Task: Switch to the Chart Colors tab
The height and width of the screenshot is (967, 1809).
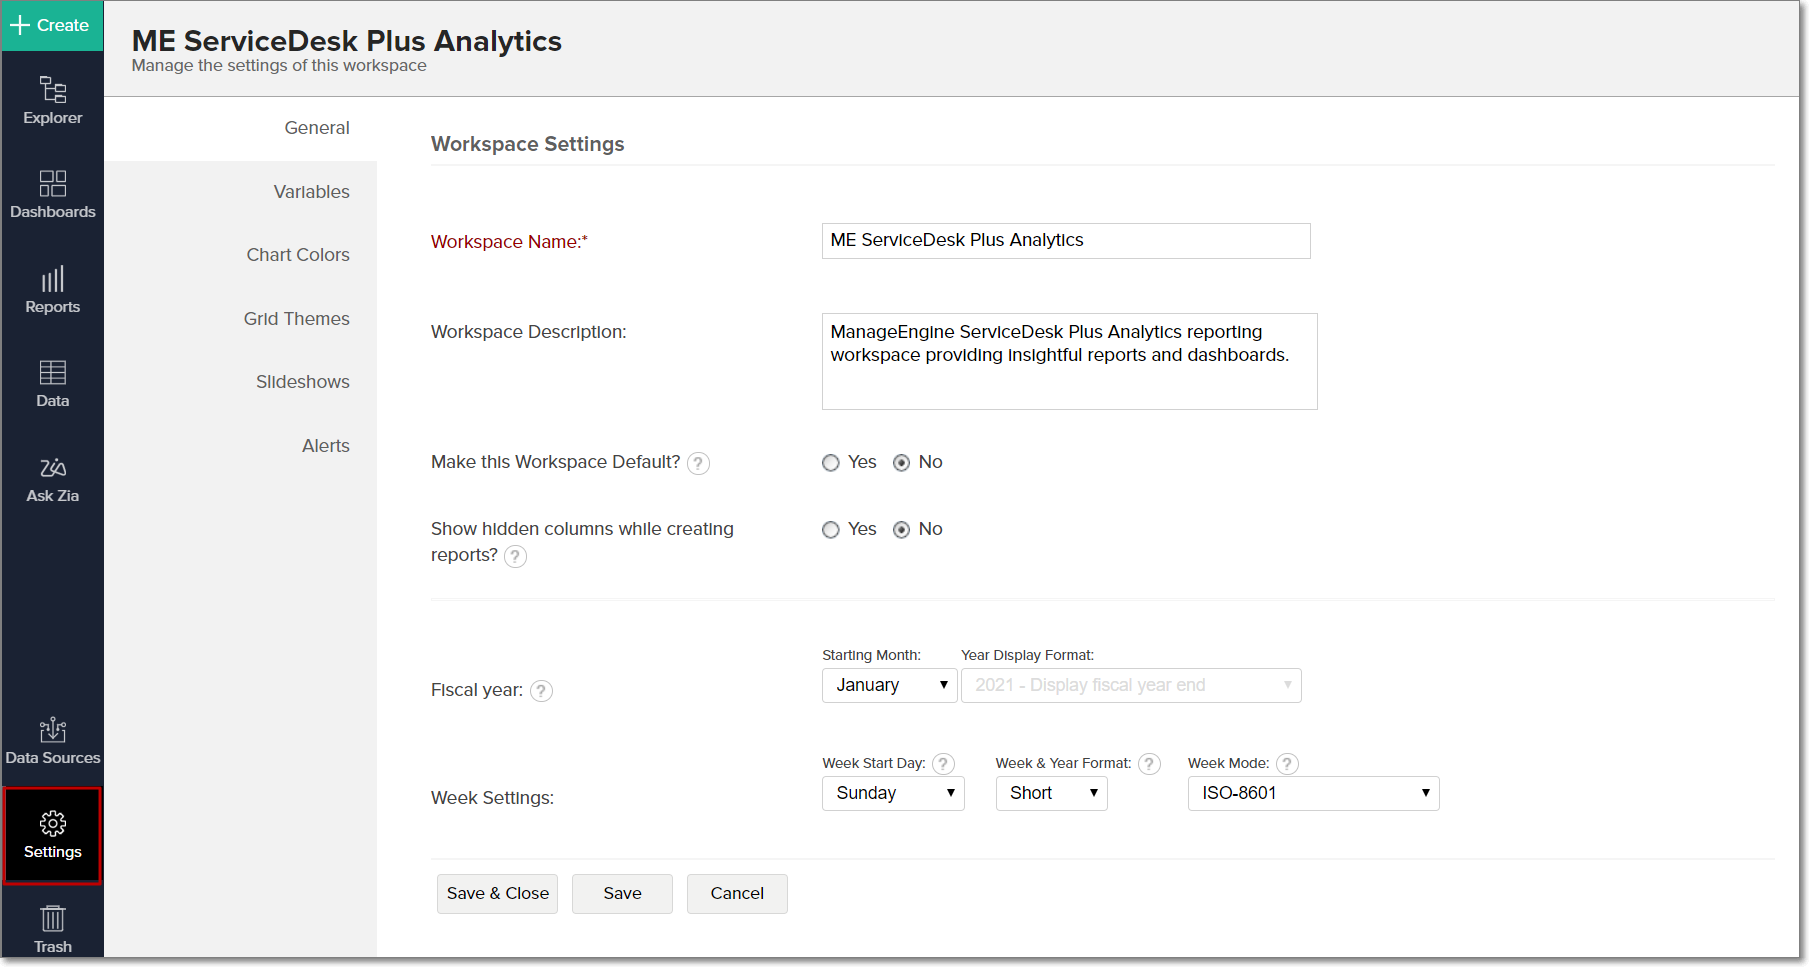Action: 298,255
